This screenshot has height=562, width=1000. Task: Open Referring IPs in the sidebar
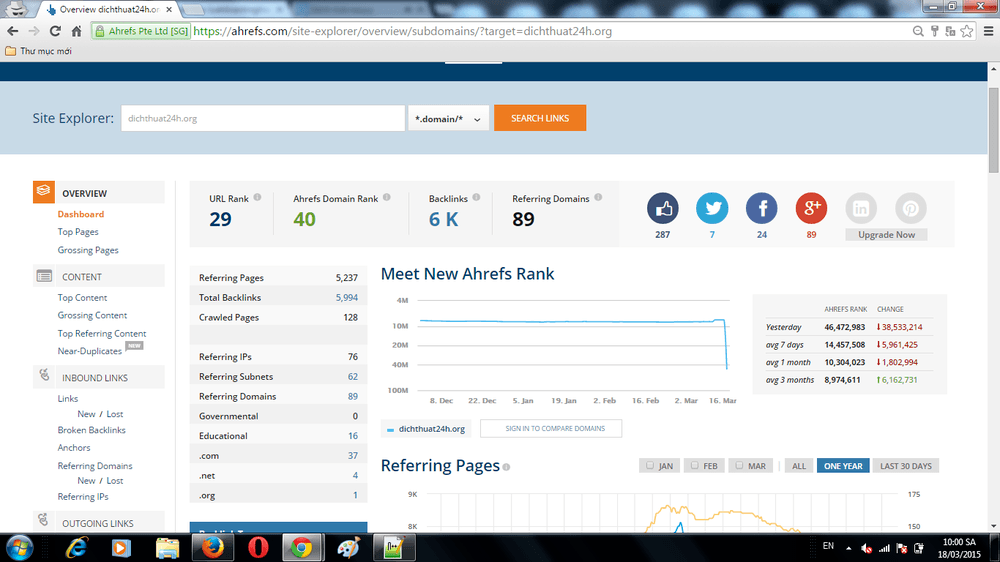tap(83, 497)
